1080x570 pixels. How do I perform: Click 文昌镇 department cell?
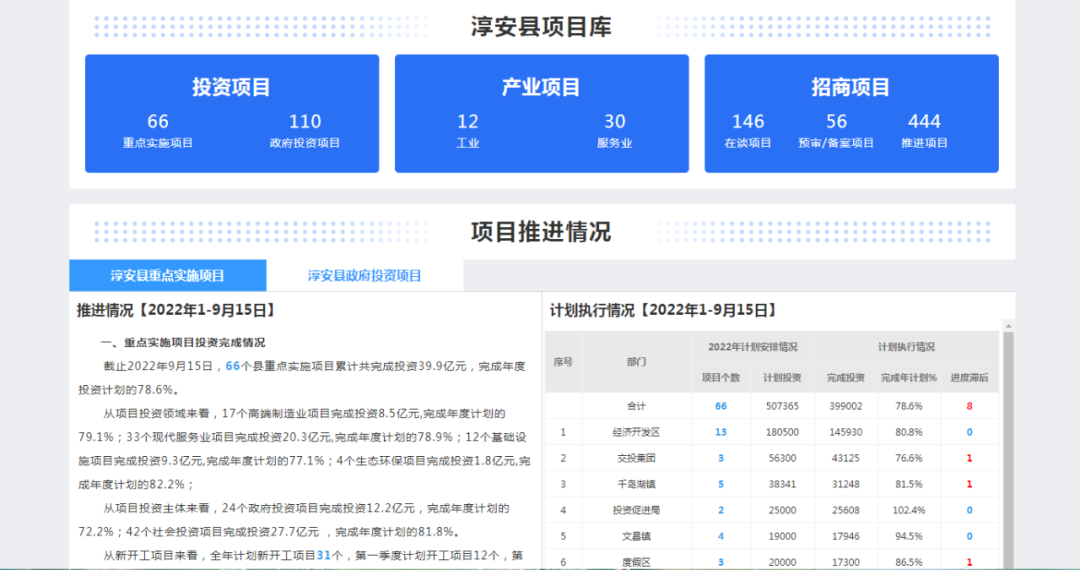[x=636, y=536]
